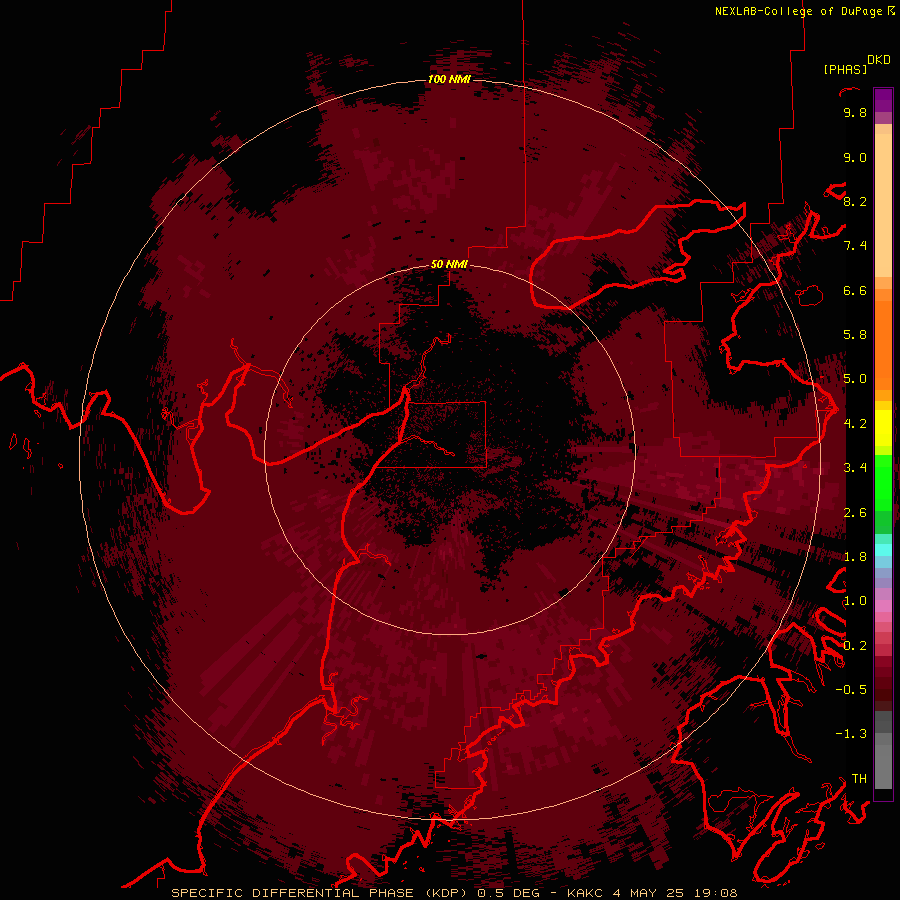Click the 4.2 scale value
The width and height of the screenshot is (900, 900).
click(855, 424)
